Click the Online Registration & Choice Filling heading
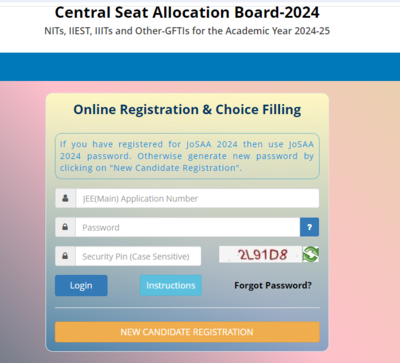This screenshot has width=400, height=363. tap(187, 110)
